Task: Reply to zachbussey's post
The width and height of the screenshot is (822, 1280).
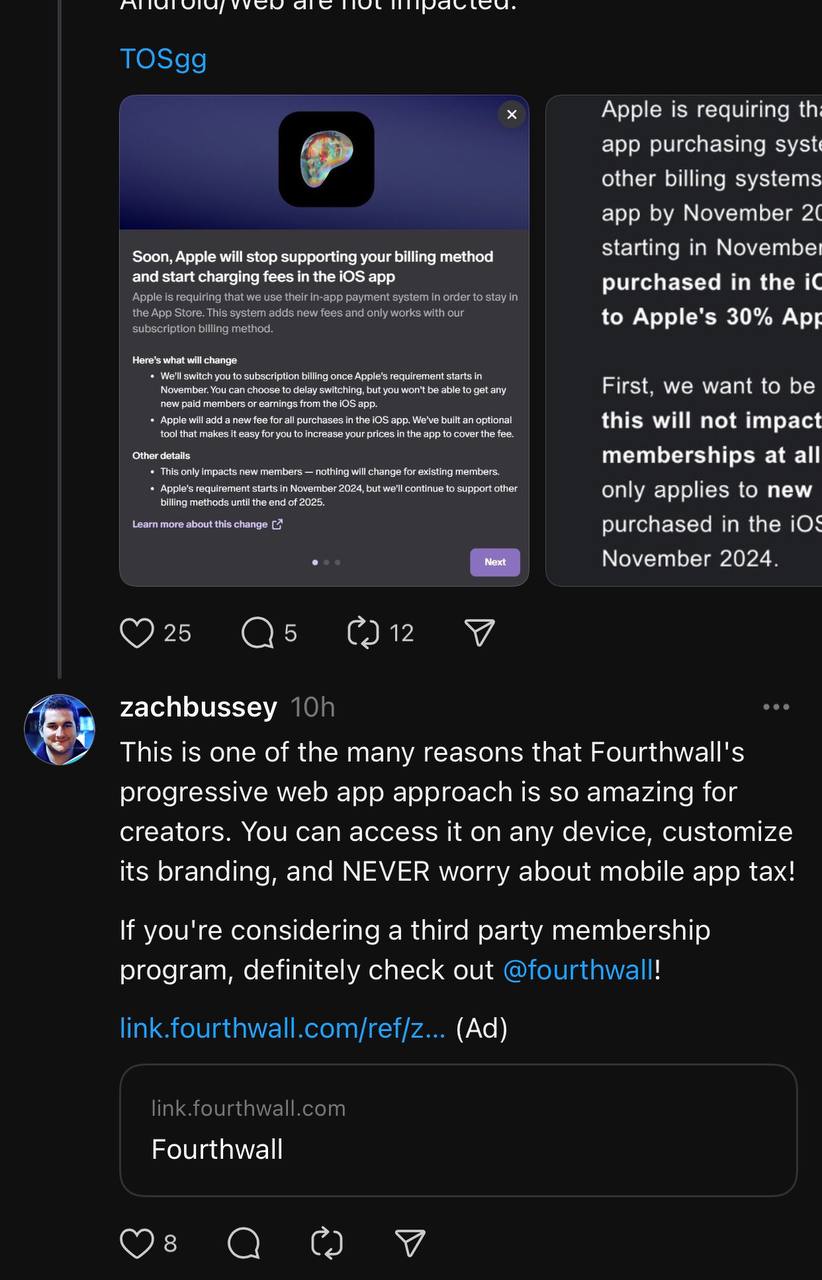Action: point(244,1243)
